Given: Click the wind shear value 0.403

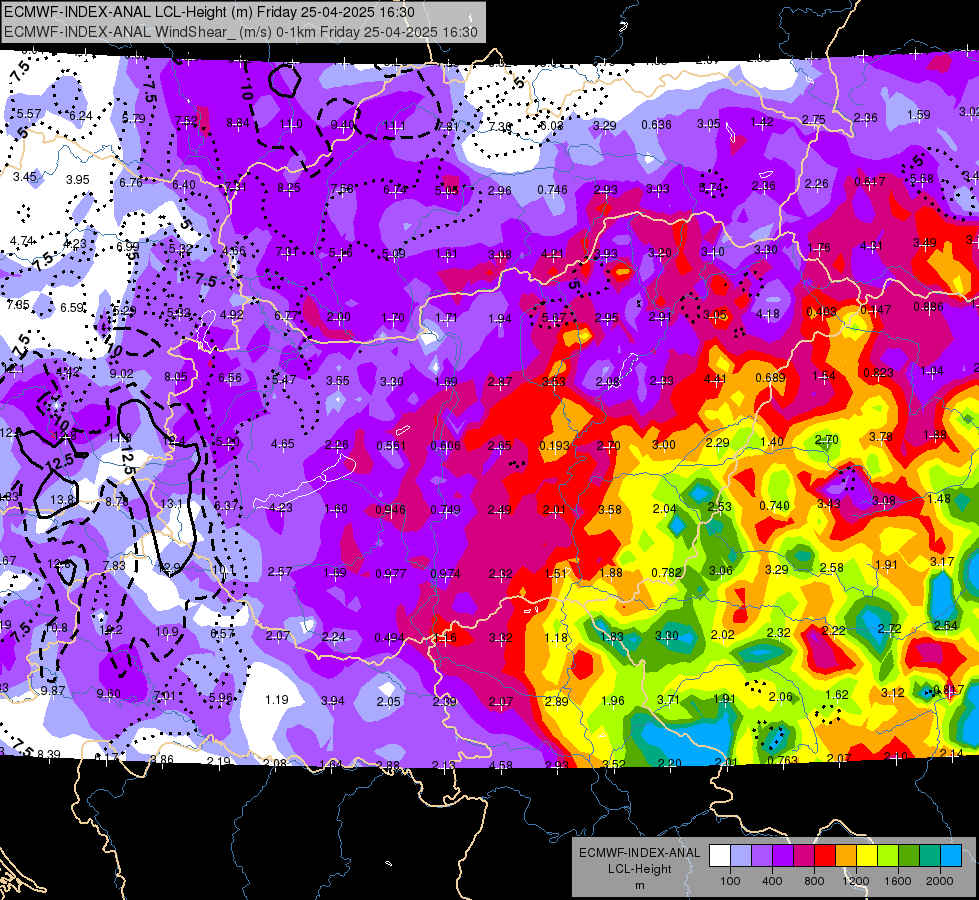Looking at the screenshot, I should 822,312.
